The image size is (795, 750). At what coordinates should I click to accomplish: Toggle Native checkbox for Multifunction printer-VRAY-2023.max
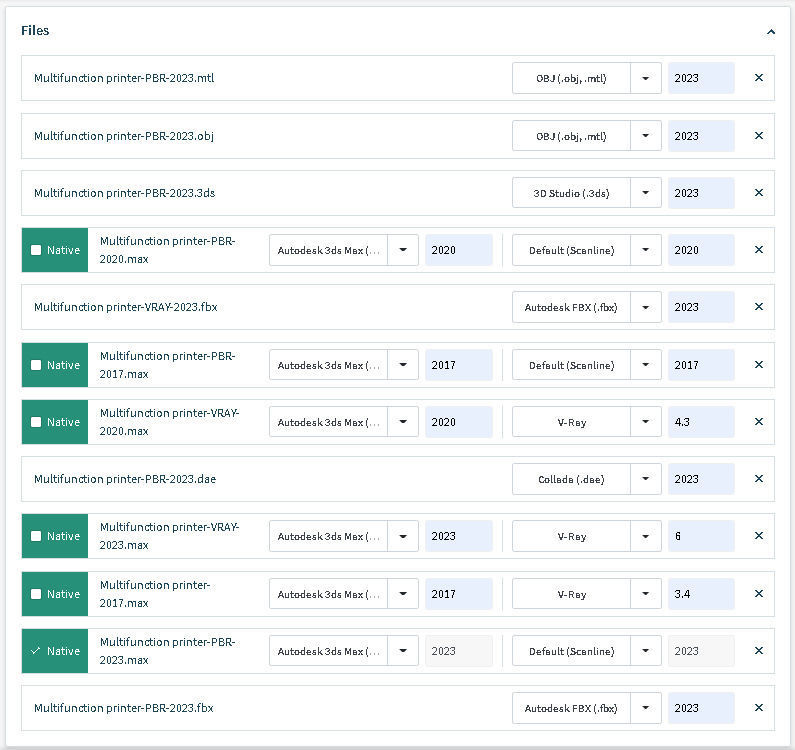[x=37, y=536]
